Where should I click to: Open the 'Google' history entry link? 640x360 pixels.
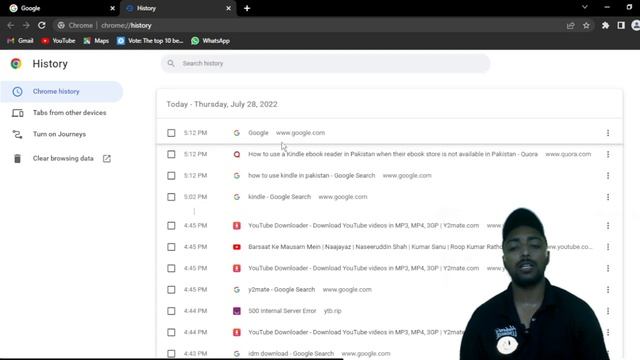coord(258,133)
